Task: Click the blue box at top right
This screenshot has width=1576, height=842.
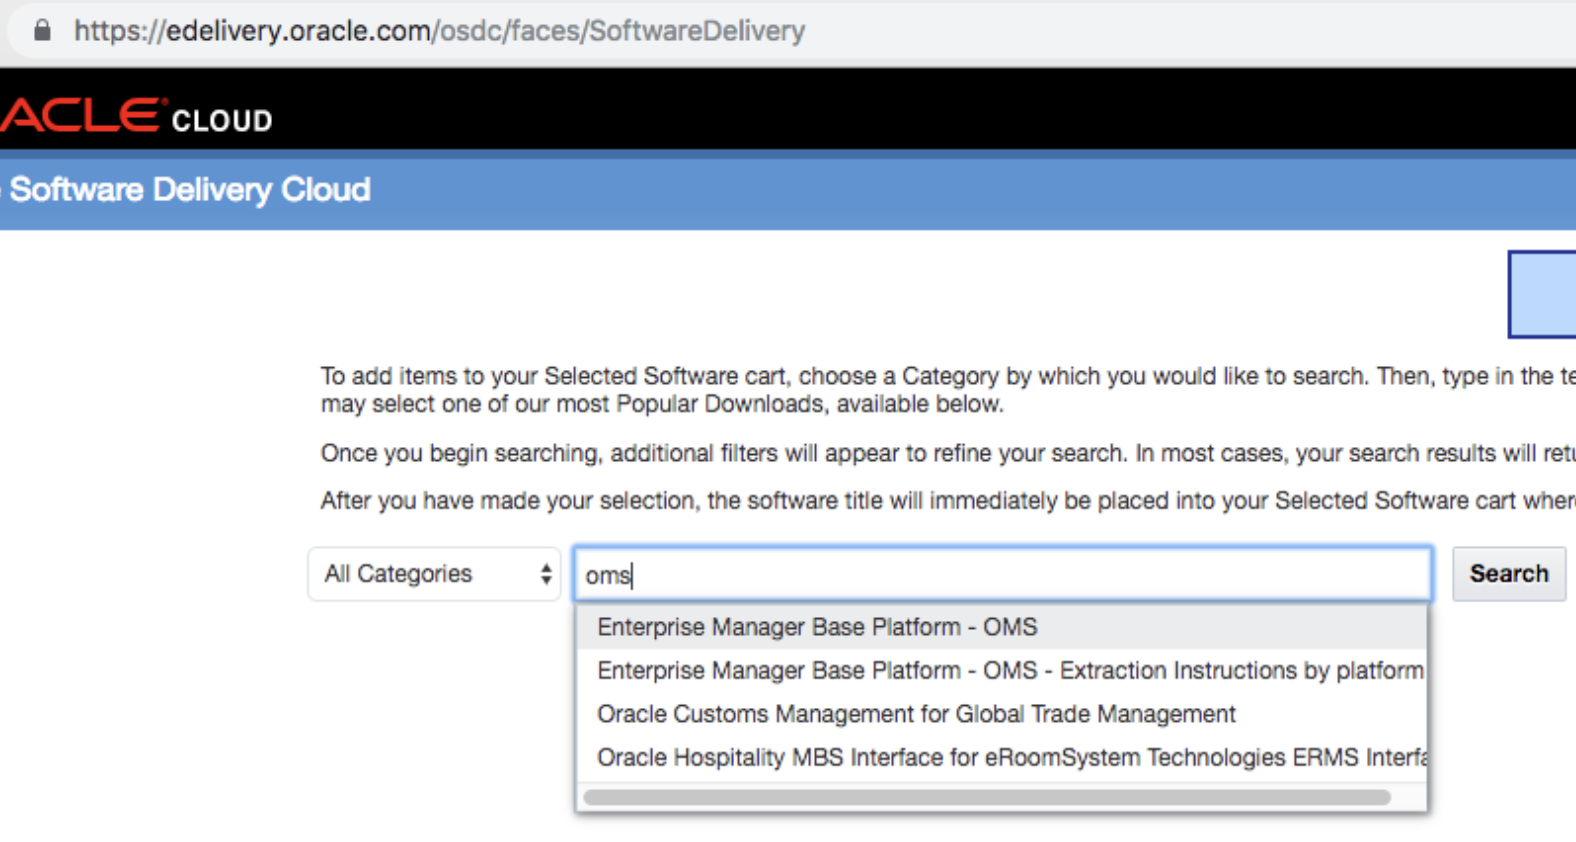Action: pyautogui.click(x=1542, y=294)
